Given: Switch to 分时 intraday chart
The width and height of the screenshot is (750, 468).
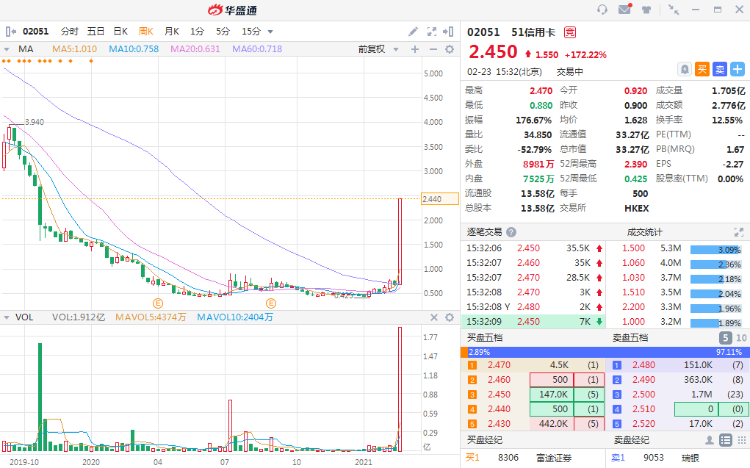Looking at the screenshot, I should (69, 32).
